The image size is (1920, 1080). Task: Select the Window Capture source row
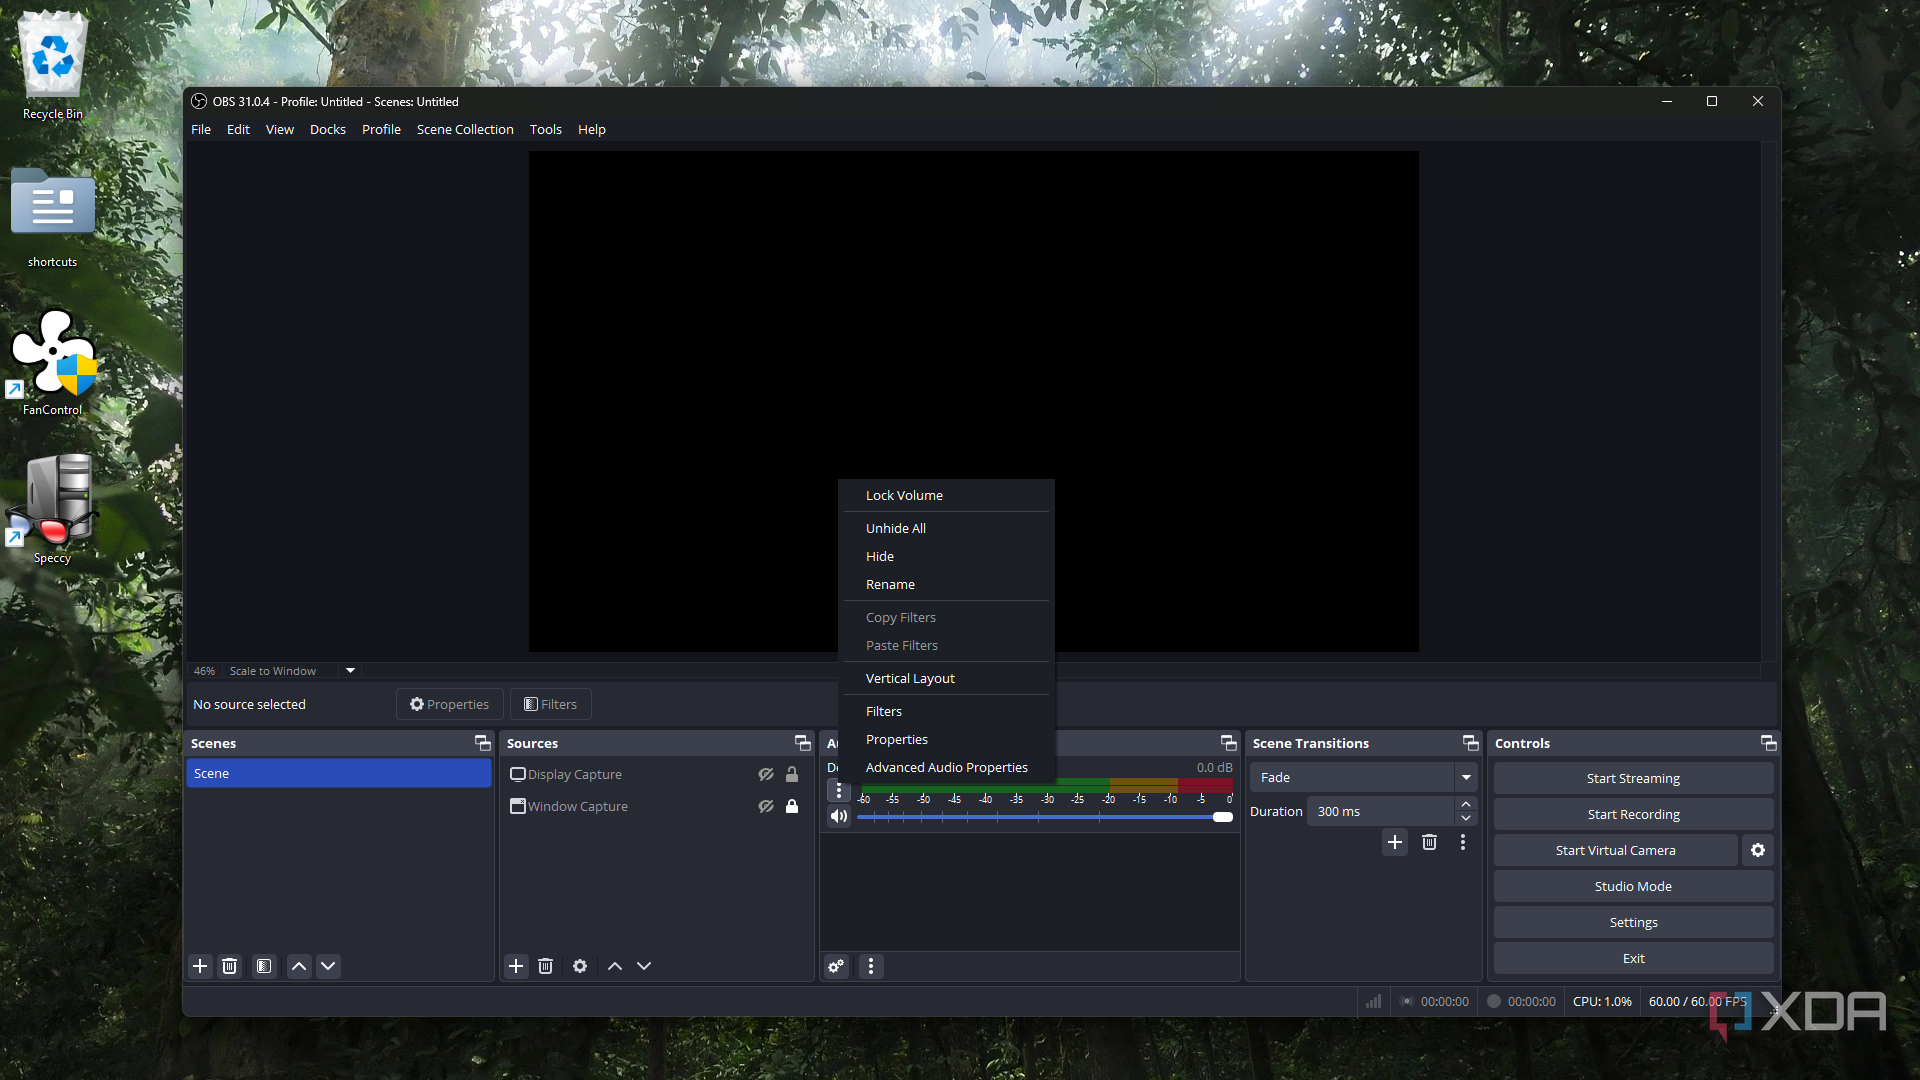[x=656, y=806]
